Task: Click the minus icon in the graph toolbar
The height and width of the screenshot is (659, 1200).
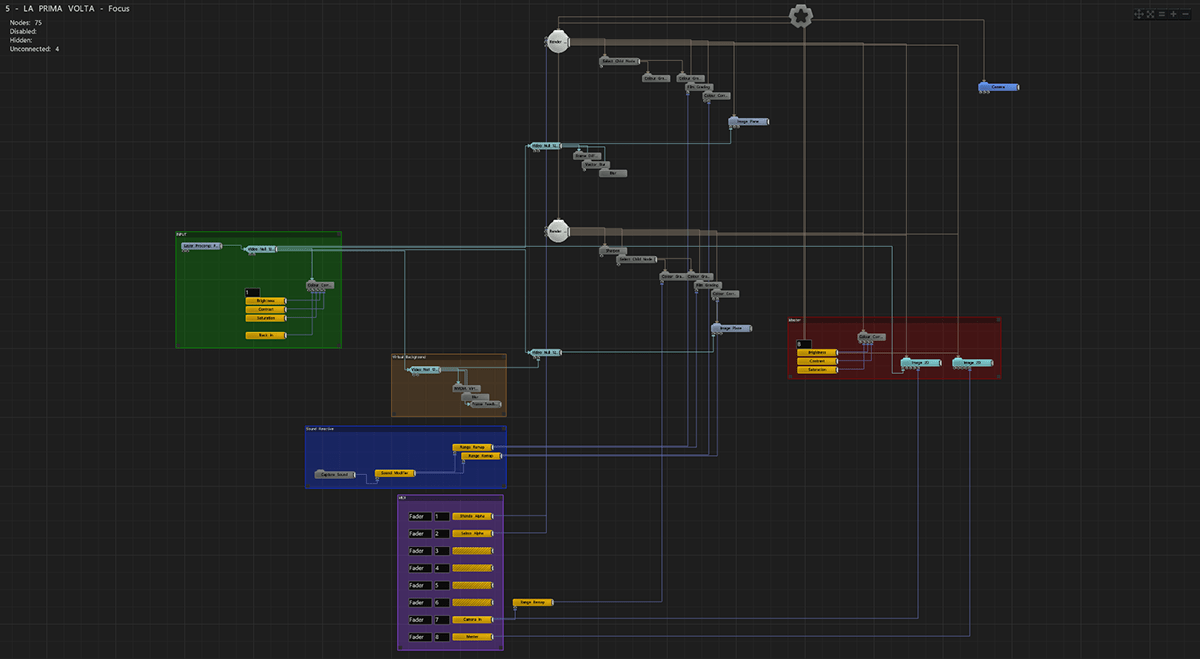Action: pos(1186,14)
